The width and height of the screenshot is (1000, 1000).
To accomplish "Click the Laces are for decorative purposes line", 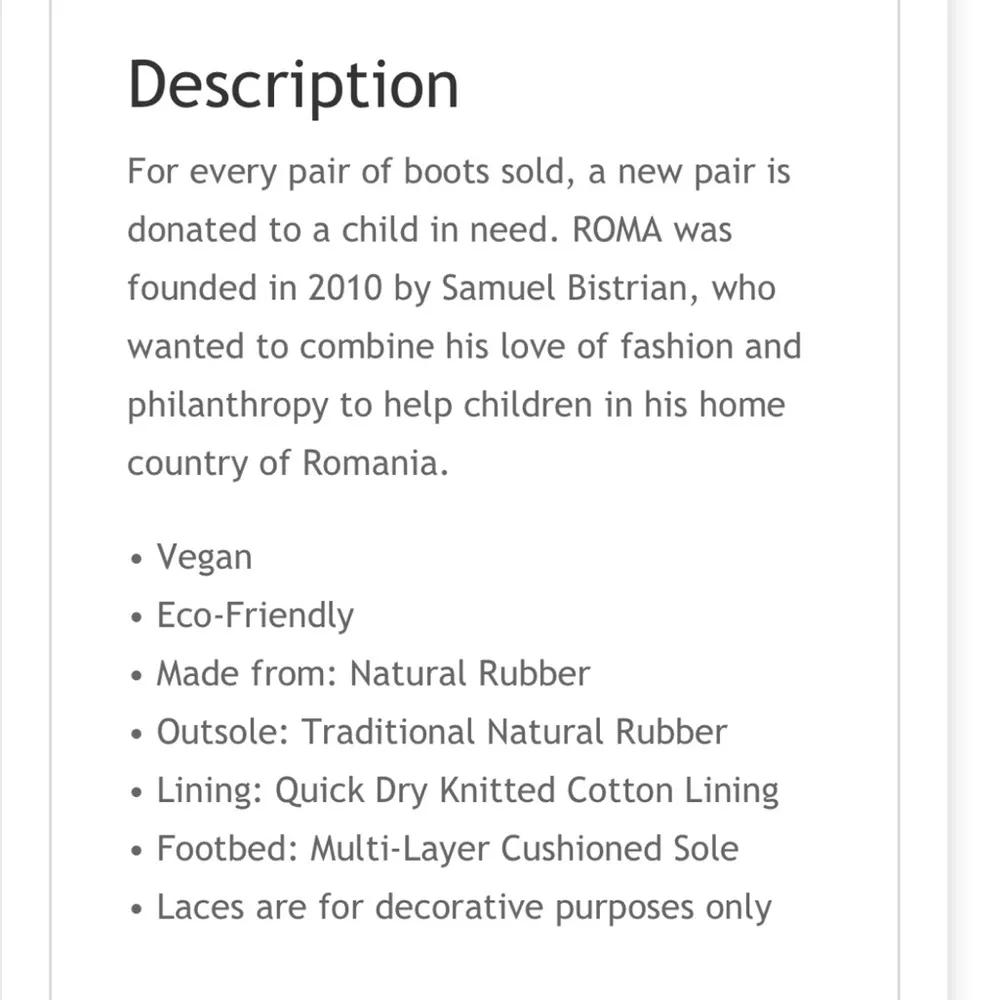I will (464, 908).
